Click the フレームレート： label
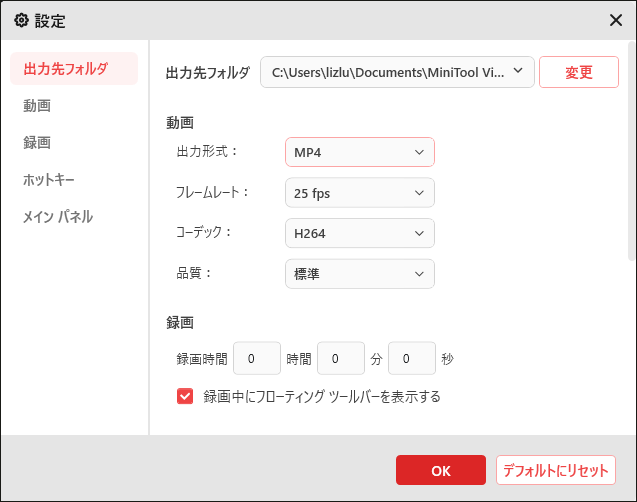This screenshot has width=637, height=502. click(x=212, y=192)
